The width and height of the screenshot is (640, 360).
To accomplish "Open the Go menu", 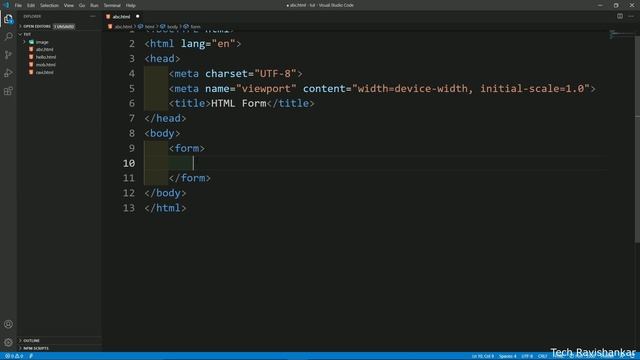I will click(82, 5).
